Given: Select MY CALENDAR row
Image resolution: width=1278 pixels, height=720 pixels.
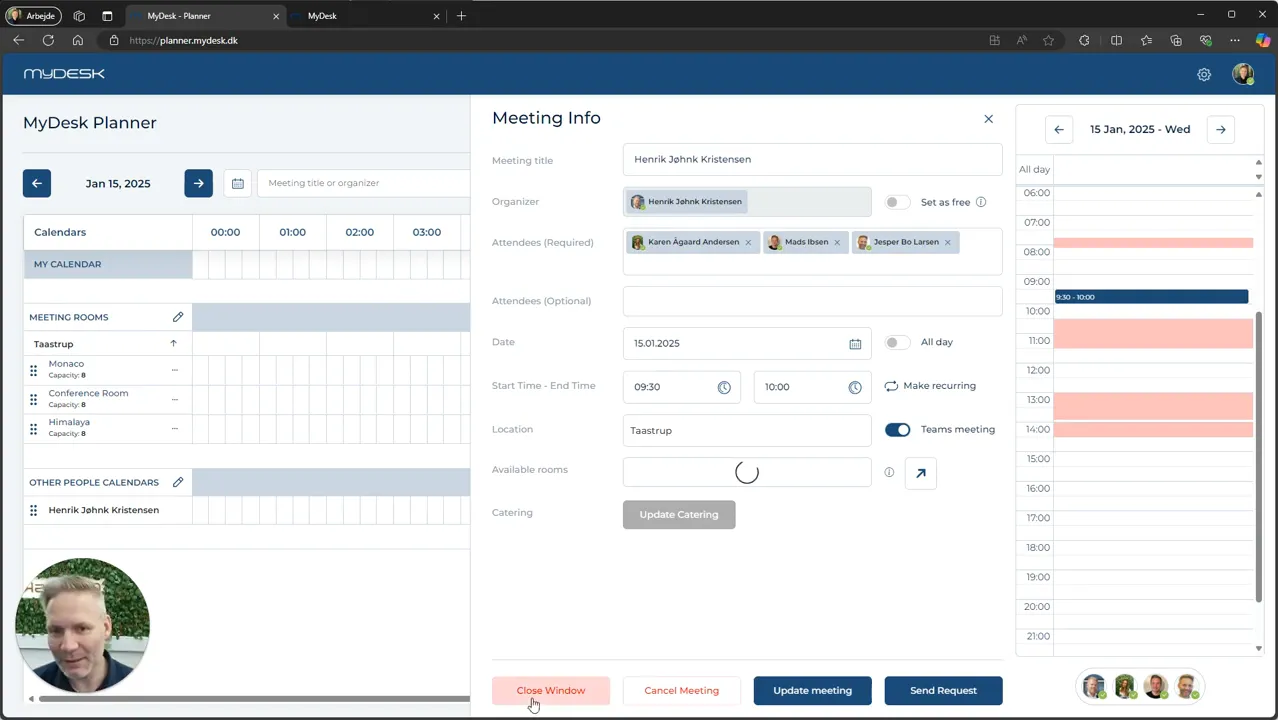Looking at the screenshot, I should pos(108,264).
